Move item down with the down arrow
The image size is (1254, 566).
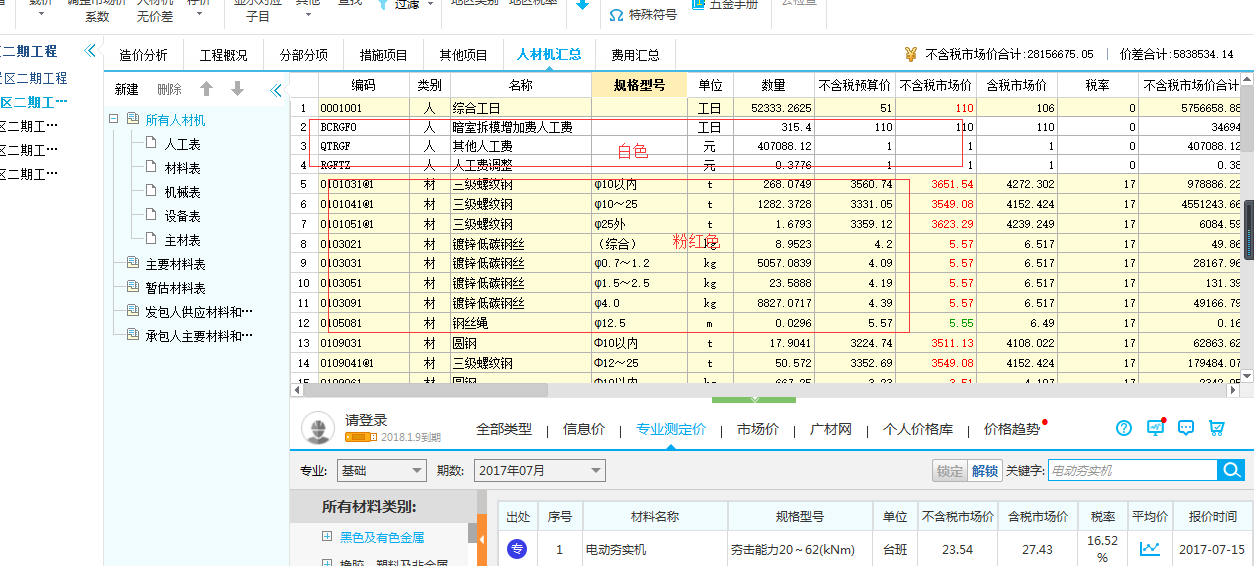coord(237,89)
